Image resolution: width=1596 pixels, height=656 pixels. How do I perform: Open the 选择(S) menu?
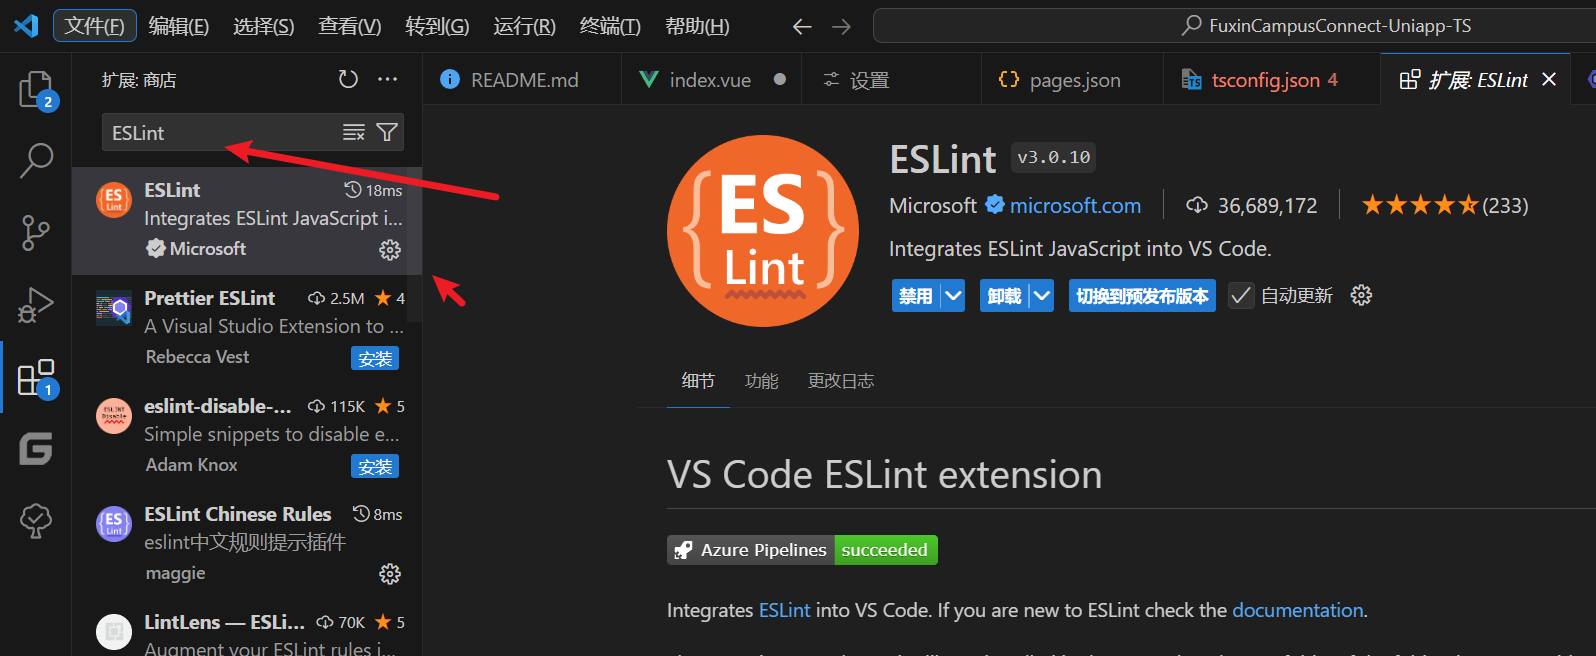pos(264,26)
